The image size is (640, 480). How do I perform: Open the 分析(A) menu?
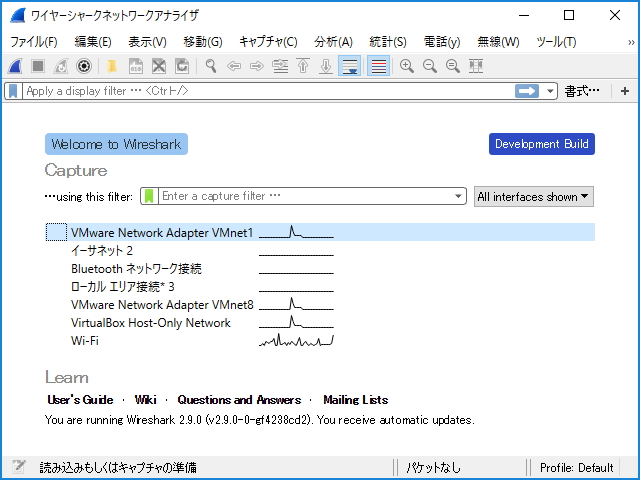[x=333, y=42]
